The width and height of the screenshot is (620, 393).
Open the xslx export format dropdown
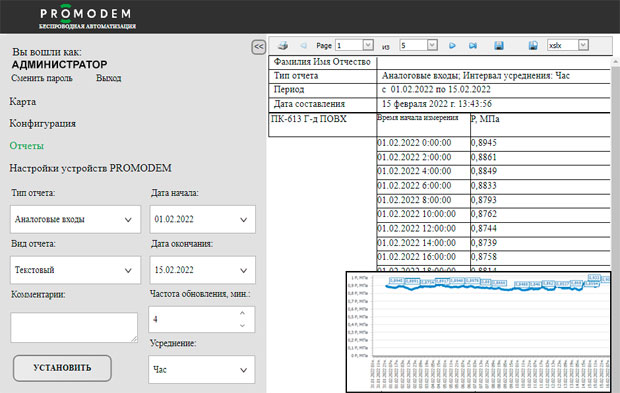[583, 45]
